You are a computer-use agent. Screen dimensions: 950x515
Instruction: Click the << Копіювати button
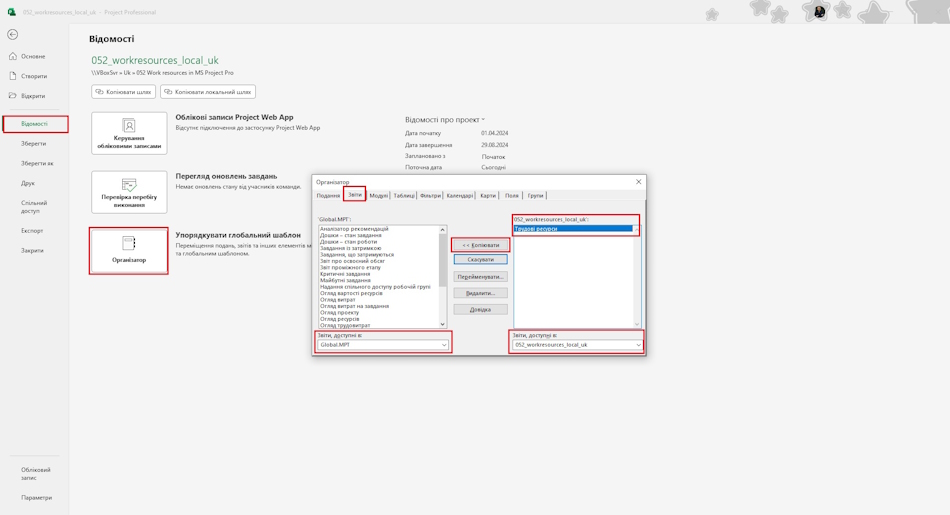[480, 245]
